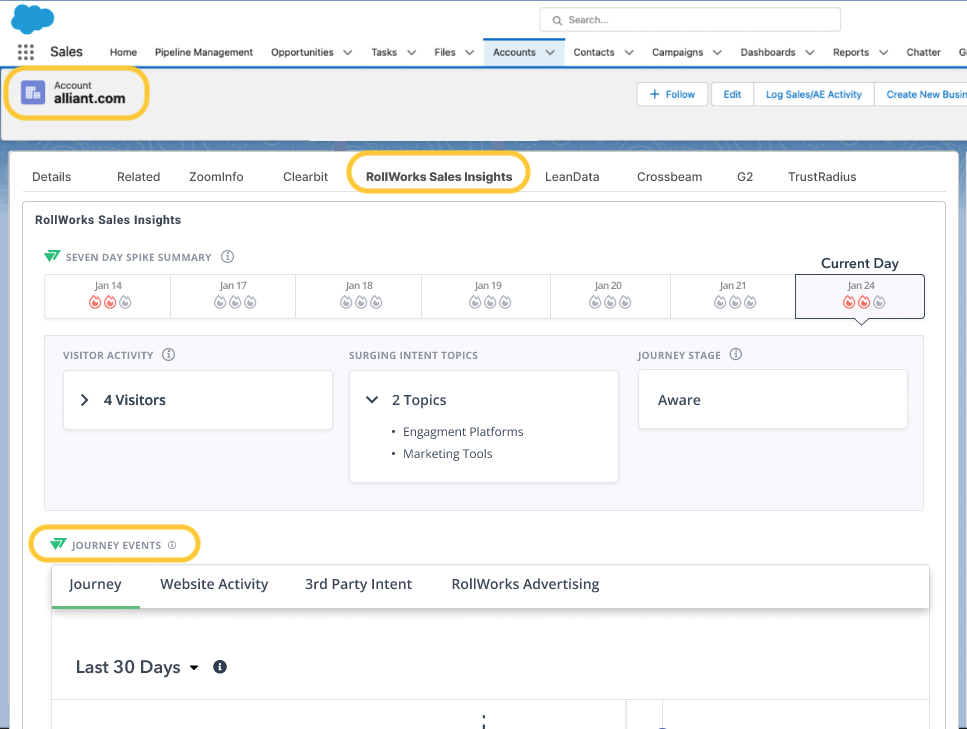Switch to the Website Activity tab

click(x=214, y=584)
